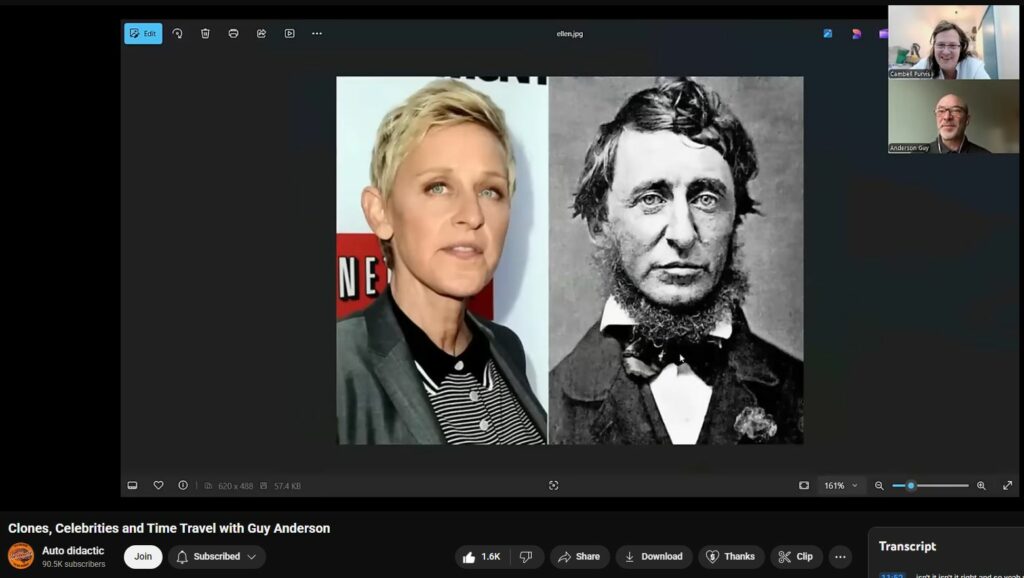This screenshot has height=578, width=1024.
Task: Click the Clip scissors button
Action: [x=796, y=556]
